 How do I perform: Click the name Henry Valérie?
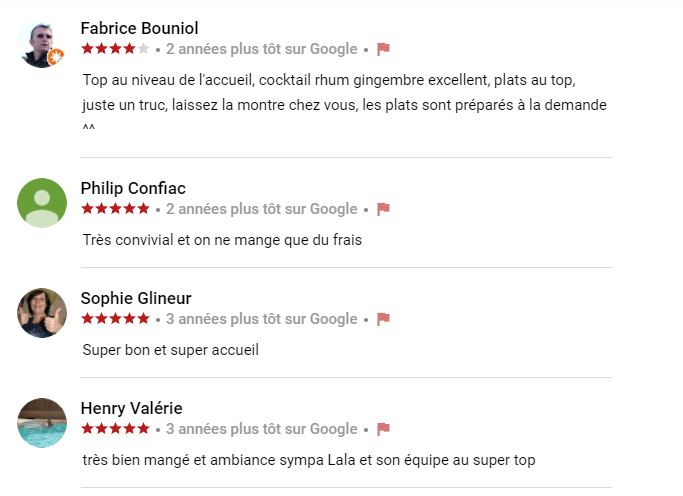131,409
